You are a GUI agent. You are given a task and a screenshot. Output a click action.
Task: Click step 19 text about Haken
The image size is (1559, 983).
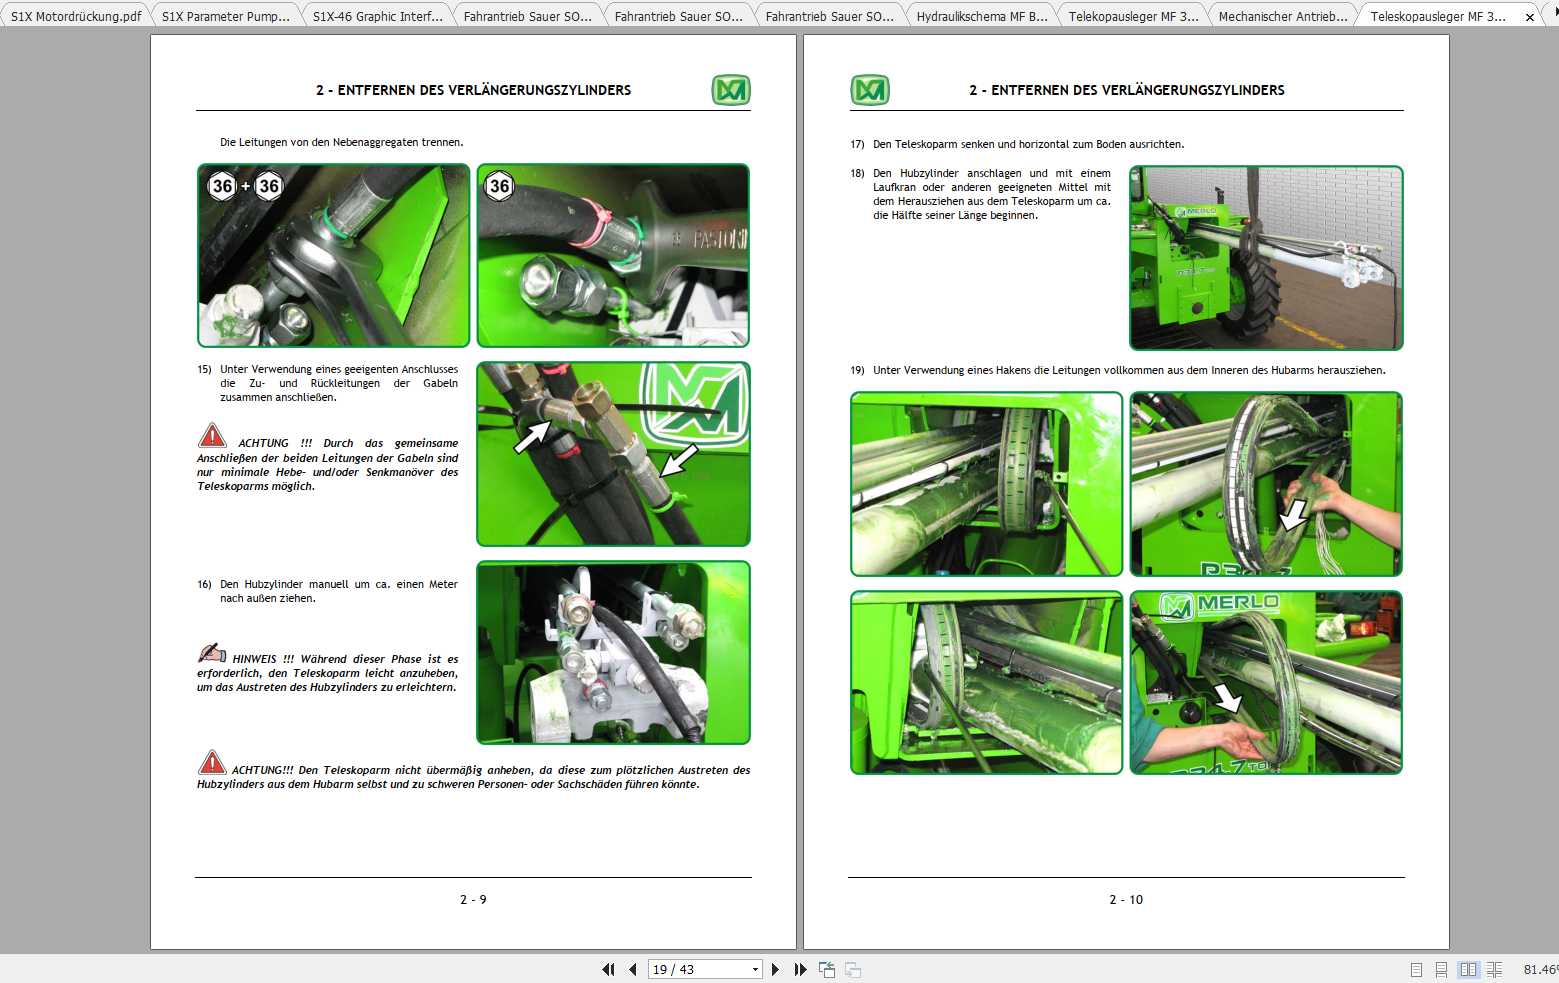pos(1129,370)
